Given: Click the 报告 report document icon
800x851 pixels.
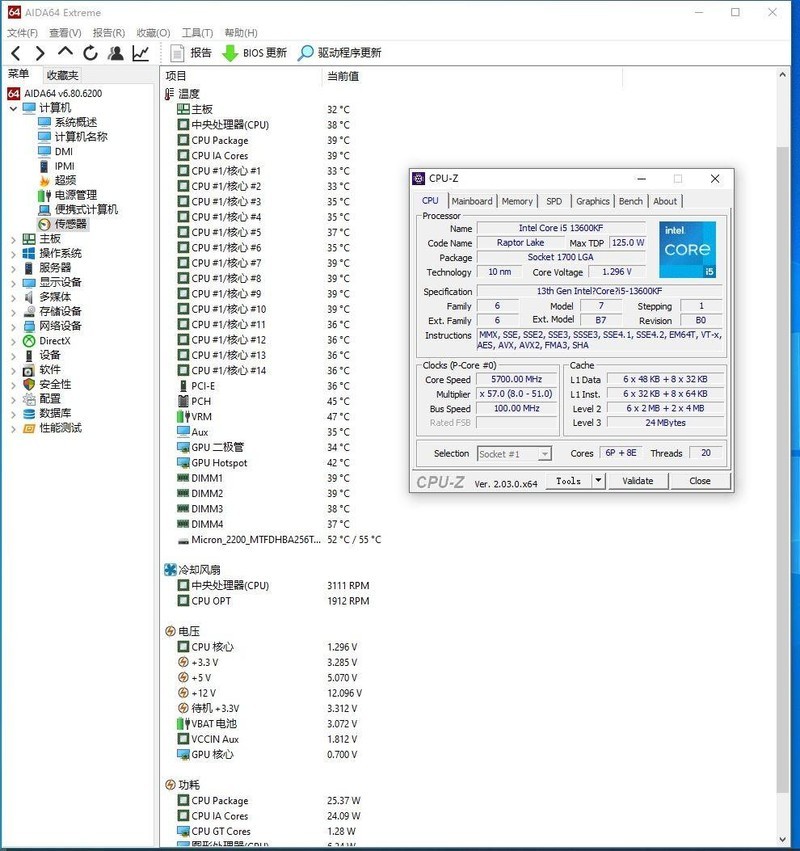Looking at the screenshot, I should [178, 53].
